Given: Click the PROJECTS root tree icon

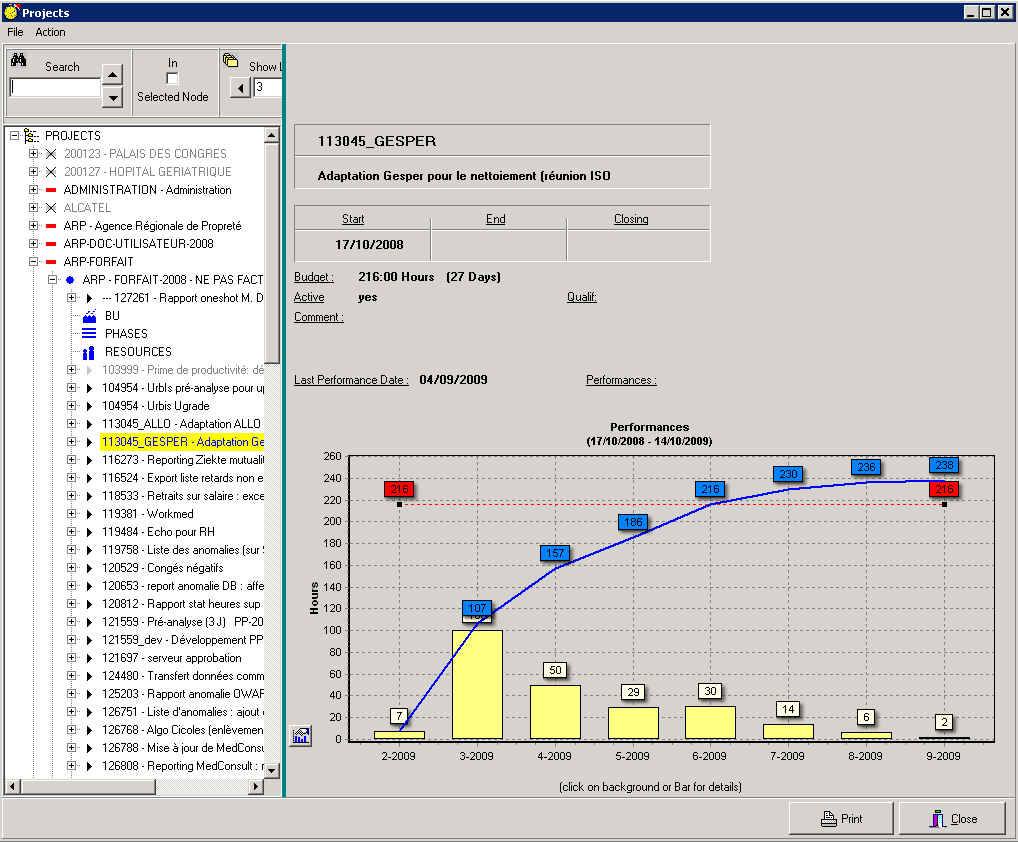Looking at the screenshot, I should [32, 136].
